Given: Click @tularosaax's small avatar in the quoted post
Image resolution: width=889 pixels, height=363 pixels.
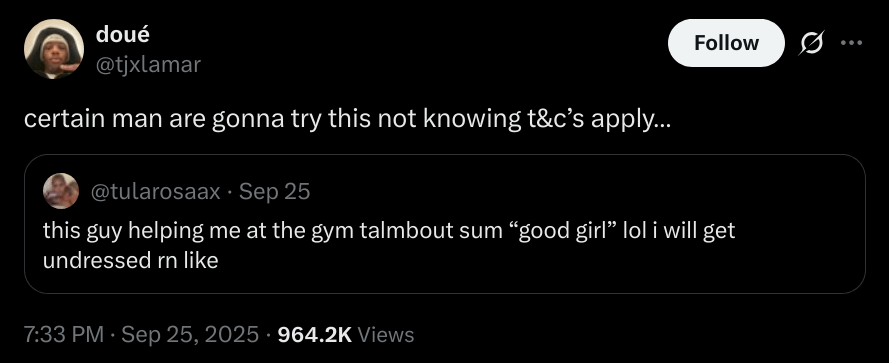Looking at the screenshot, I should pyautogui.click(x=61, y=191).
